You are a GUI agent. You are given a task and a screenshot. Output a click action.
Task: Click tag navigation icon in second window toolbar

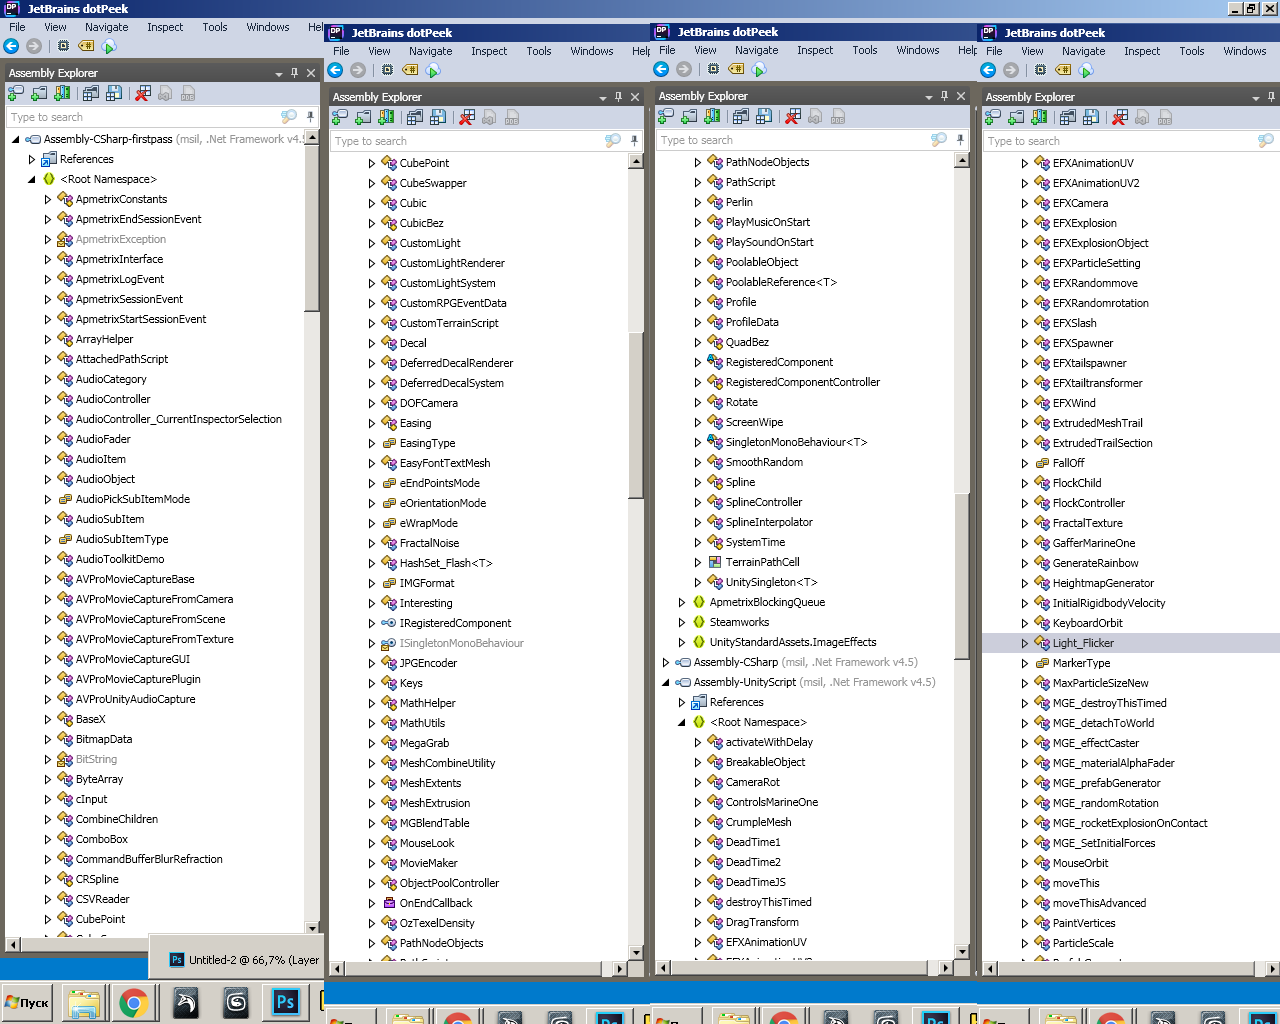pyautogui.click(x=410, y=70)
